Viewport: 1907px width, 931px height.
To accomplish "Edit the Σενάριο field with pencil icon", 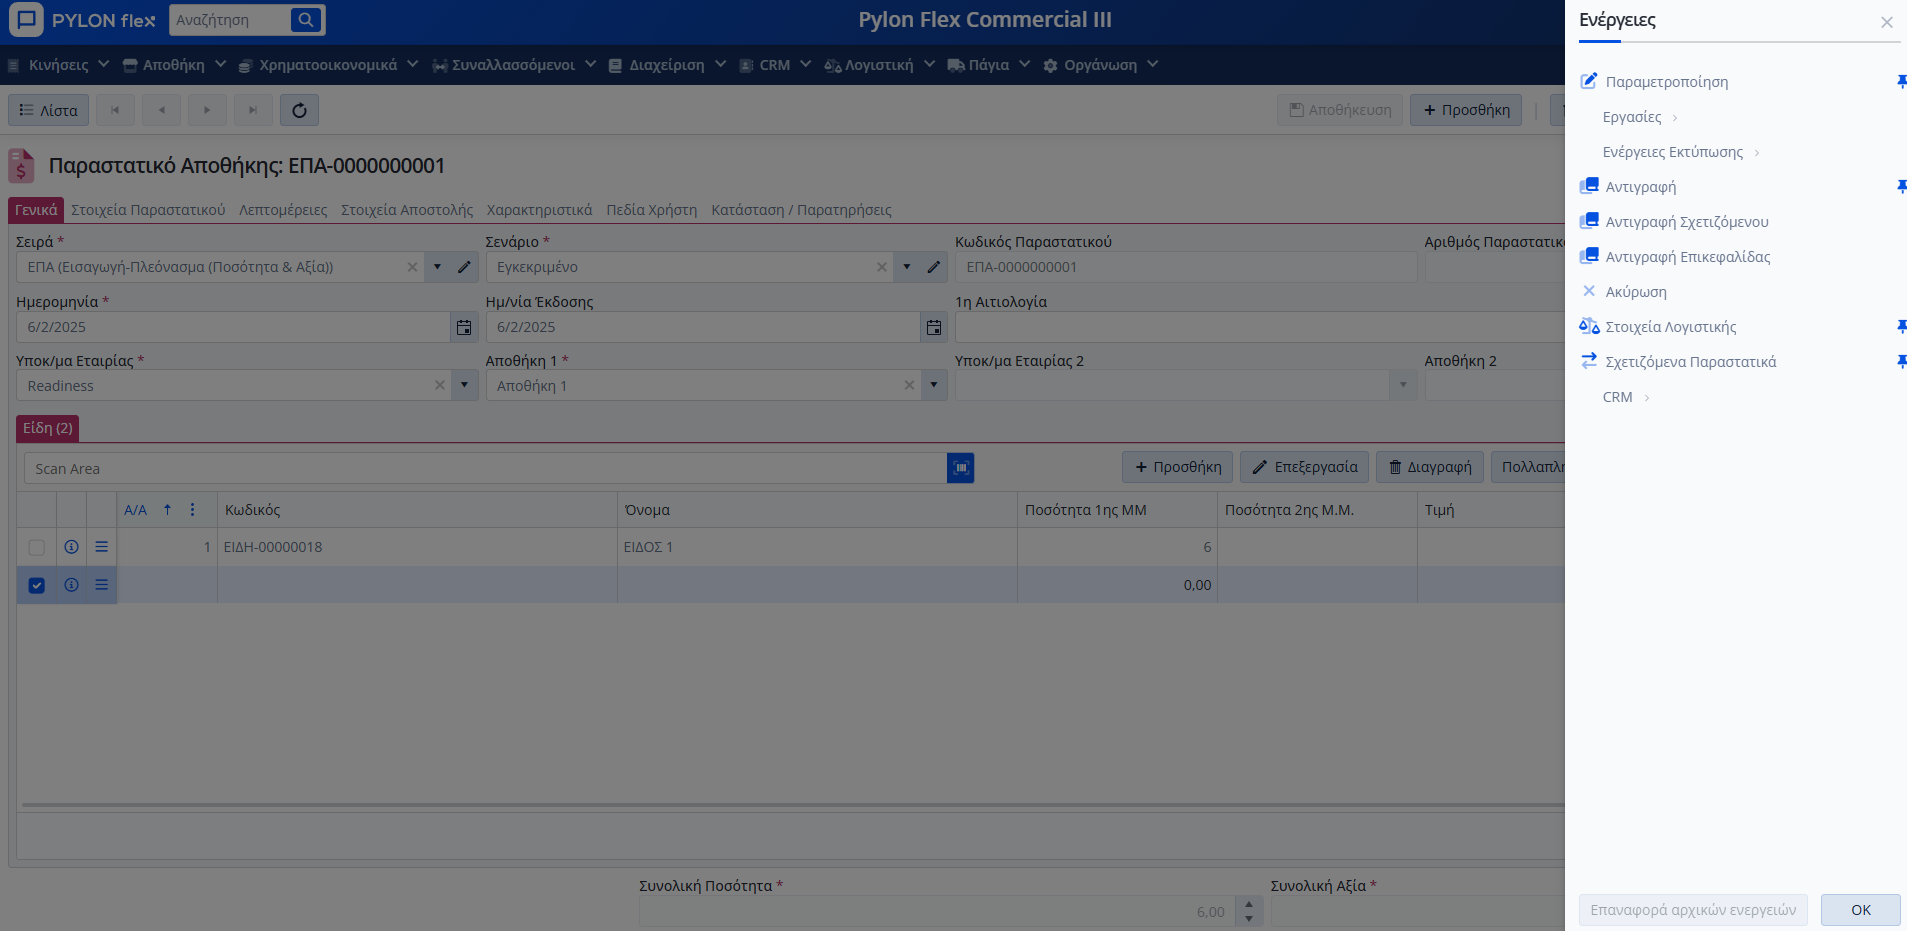I will coord(933,267).
